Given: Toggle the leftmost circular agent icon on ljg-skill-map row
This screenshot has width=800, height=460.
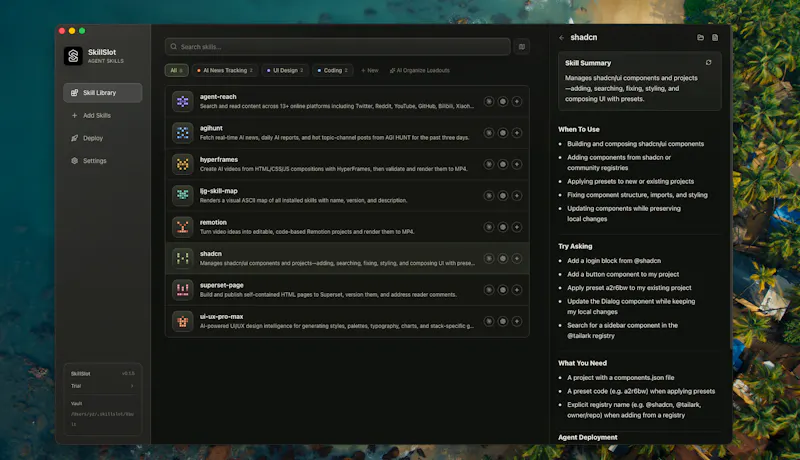Looking at the screenshot, I should tap(489, 196).
